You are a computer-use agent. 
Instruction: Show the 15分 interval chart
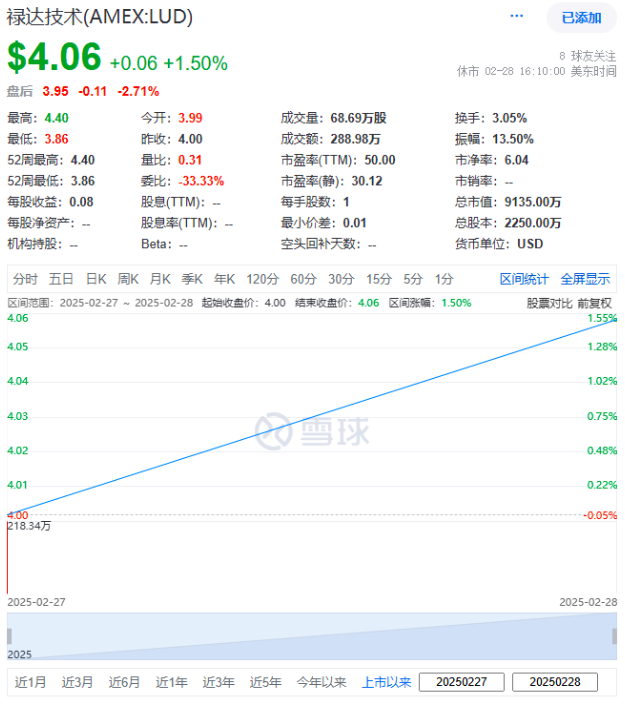[379, 279]
